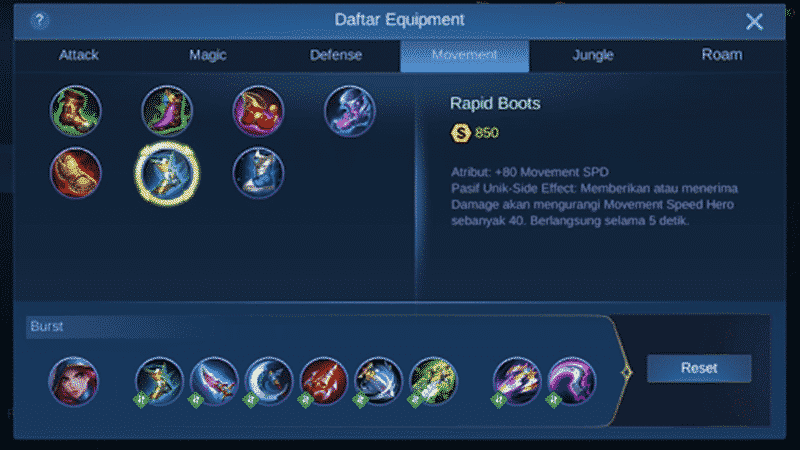Select the crescent moon item in build
Screen dimensions: 800x450
pyautogui.click(x=268, y=381)
